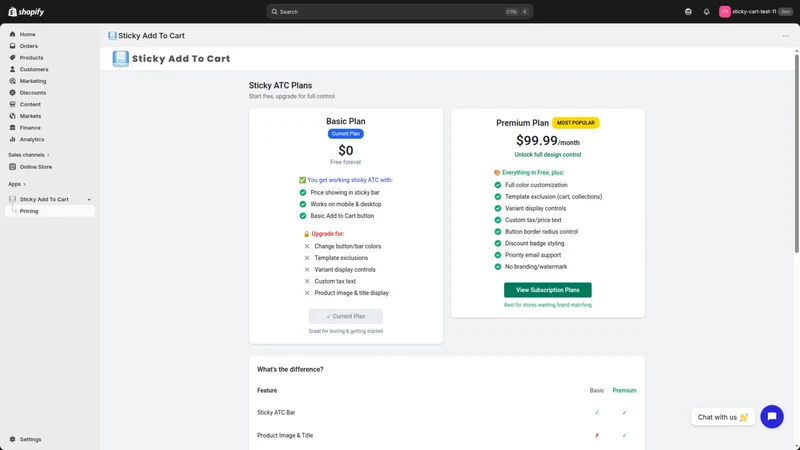Click the $99.99/month price
This screenshot has height=450, width=800.
tap(547, 140)
